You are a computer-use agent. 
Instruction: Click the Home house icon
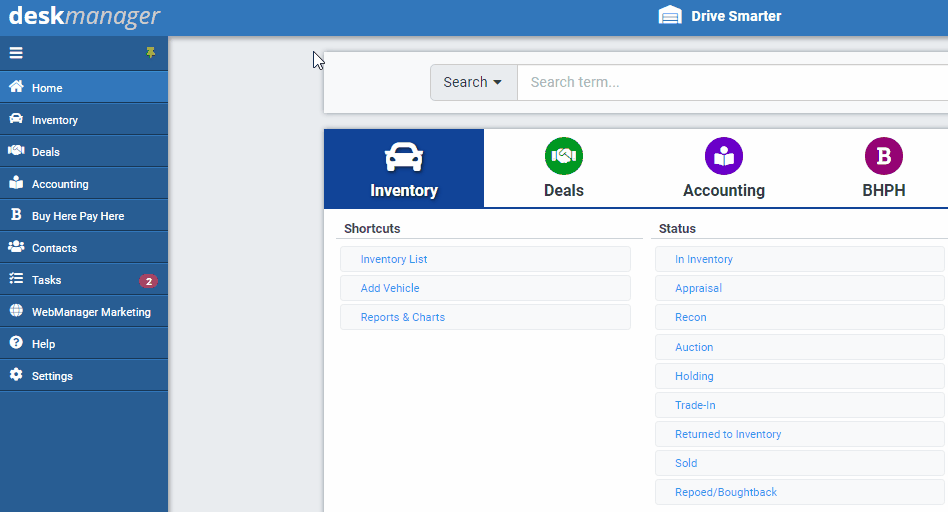16,87
